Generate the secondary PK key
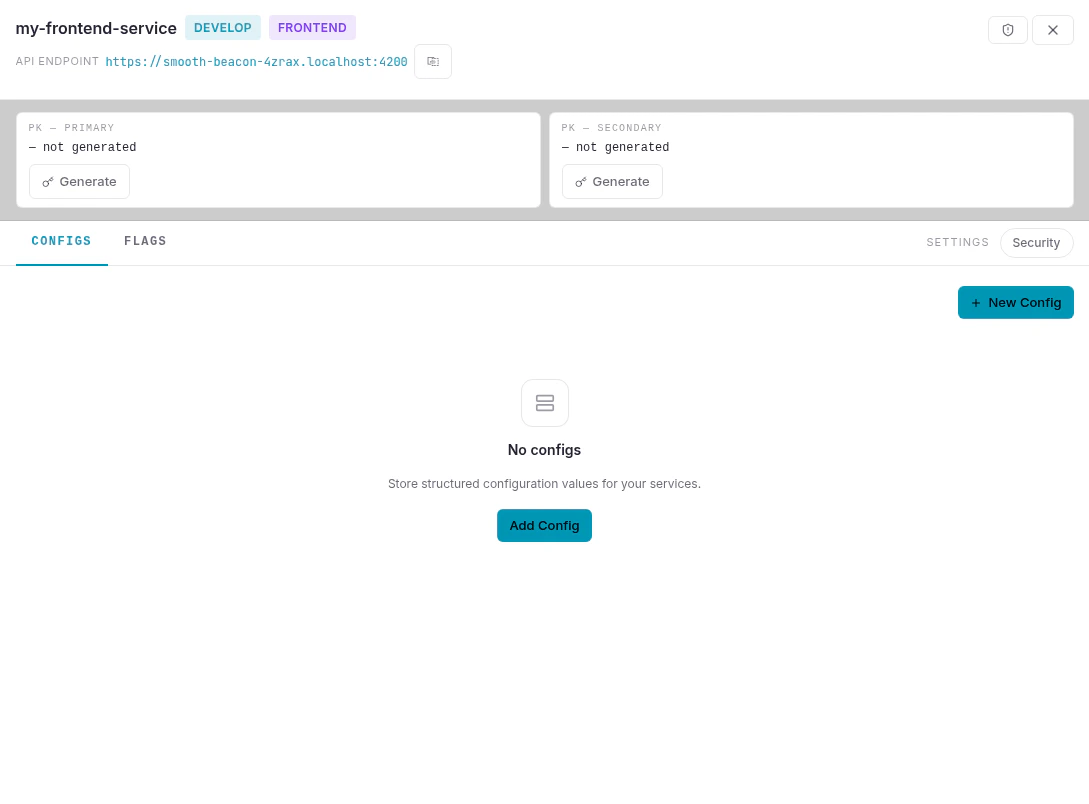Screen dimensions: 1089x804 click(x=612, y=181)
